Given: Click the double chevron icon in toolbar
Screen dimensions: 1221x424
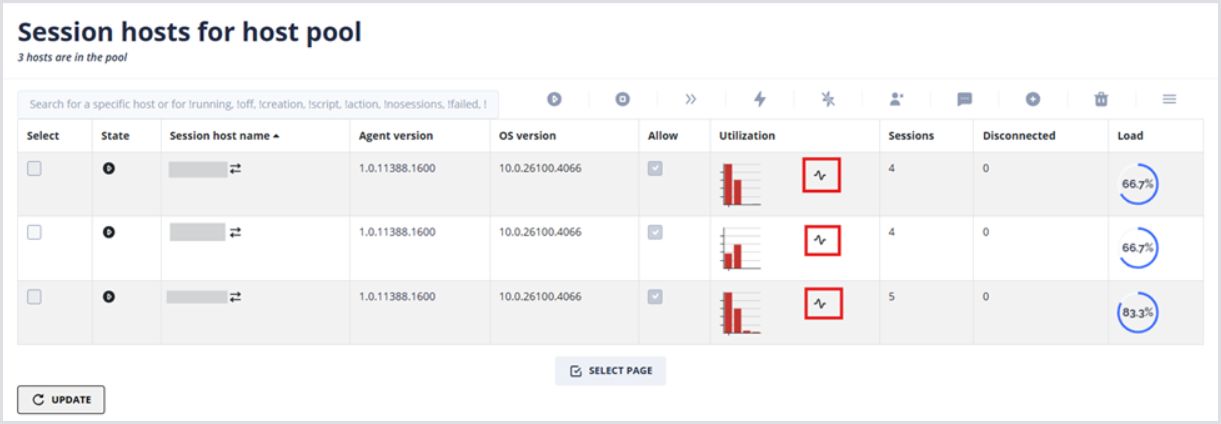Looking at the screenshot, I should point(691,99).
